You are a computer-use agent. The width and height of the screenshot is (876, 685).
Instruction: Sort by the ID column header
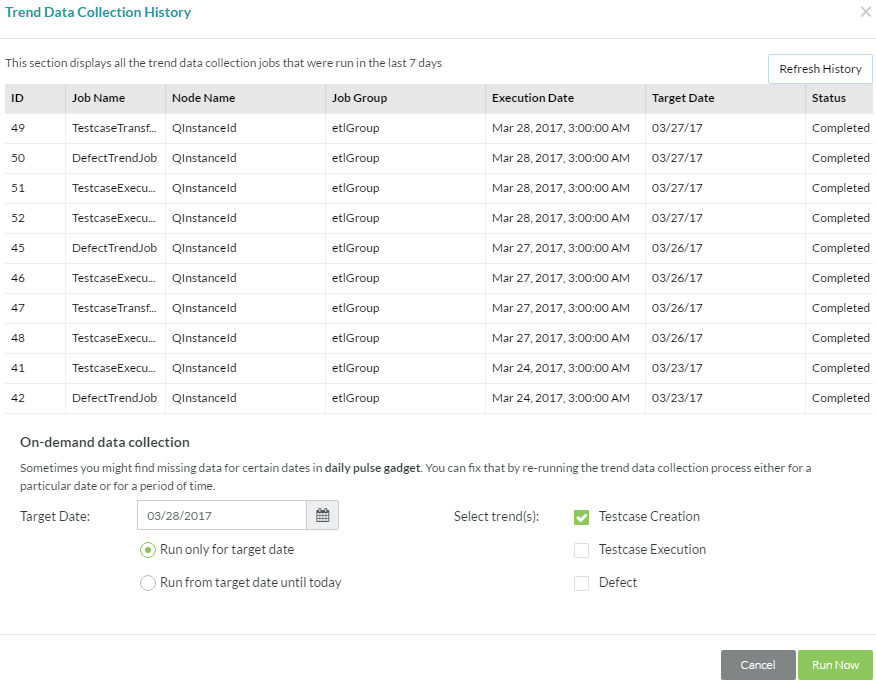coord(18,98)
